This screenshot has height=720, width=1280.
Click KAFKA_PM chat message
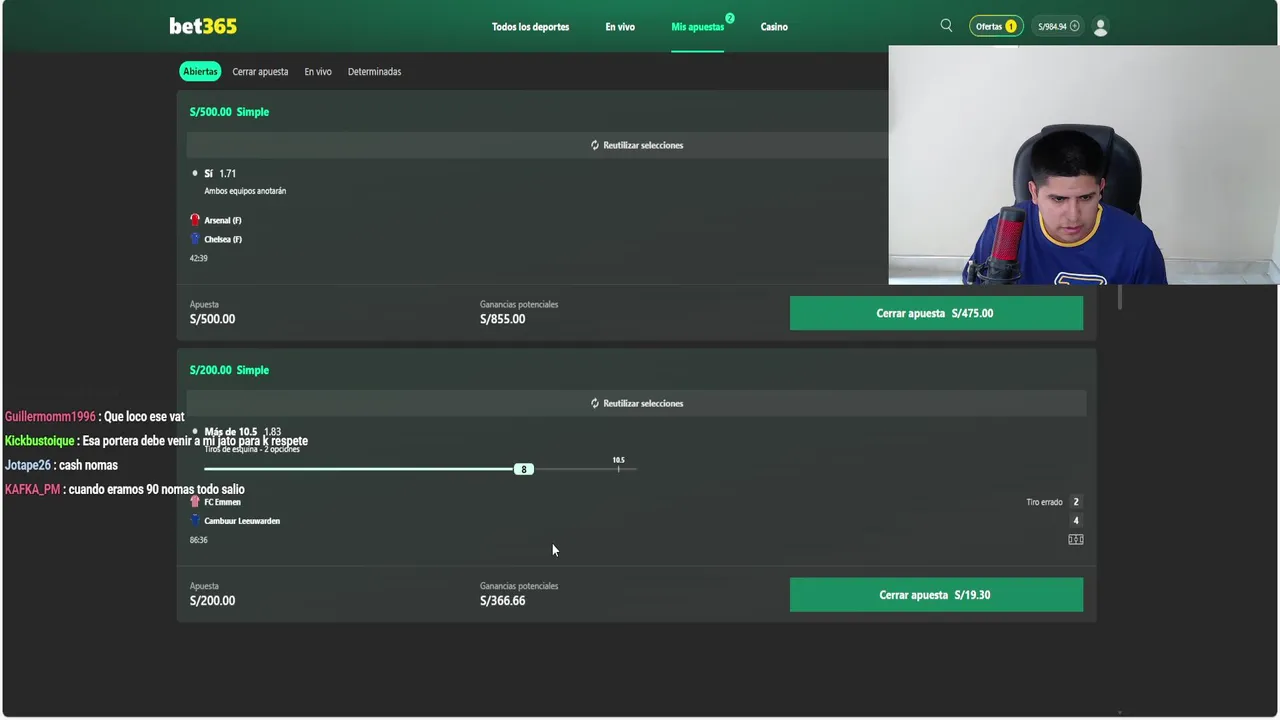(125, 489)
